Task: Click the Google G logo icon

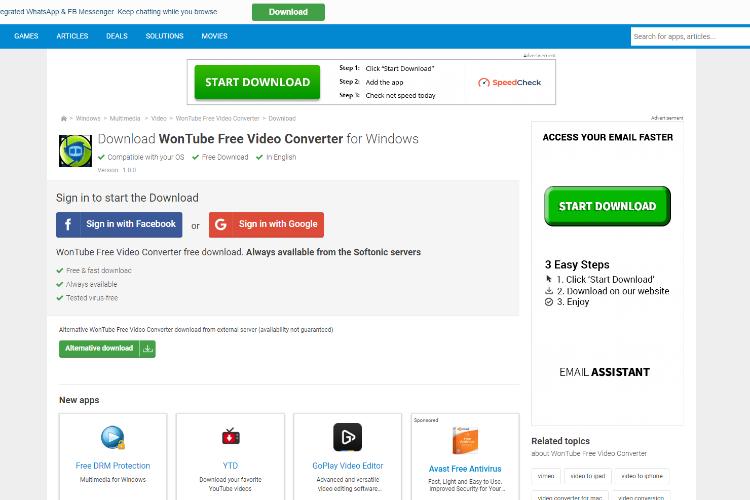Action: [x=221, y=224]
